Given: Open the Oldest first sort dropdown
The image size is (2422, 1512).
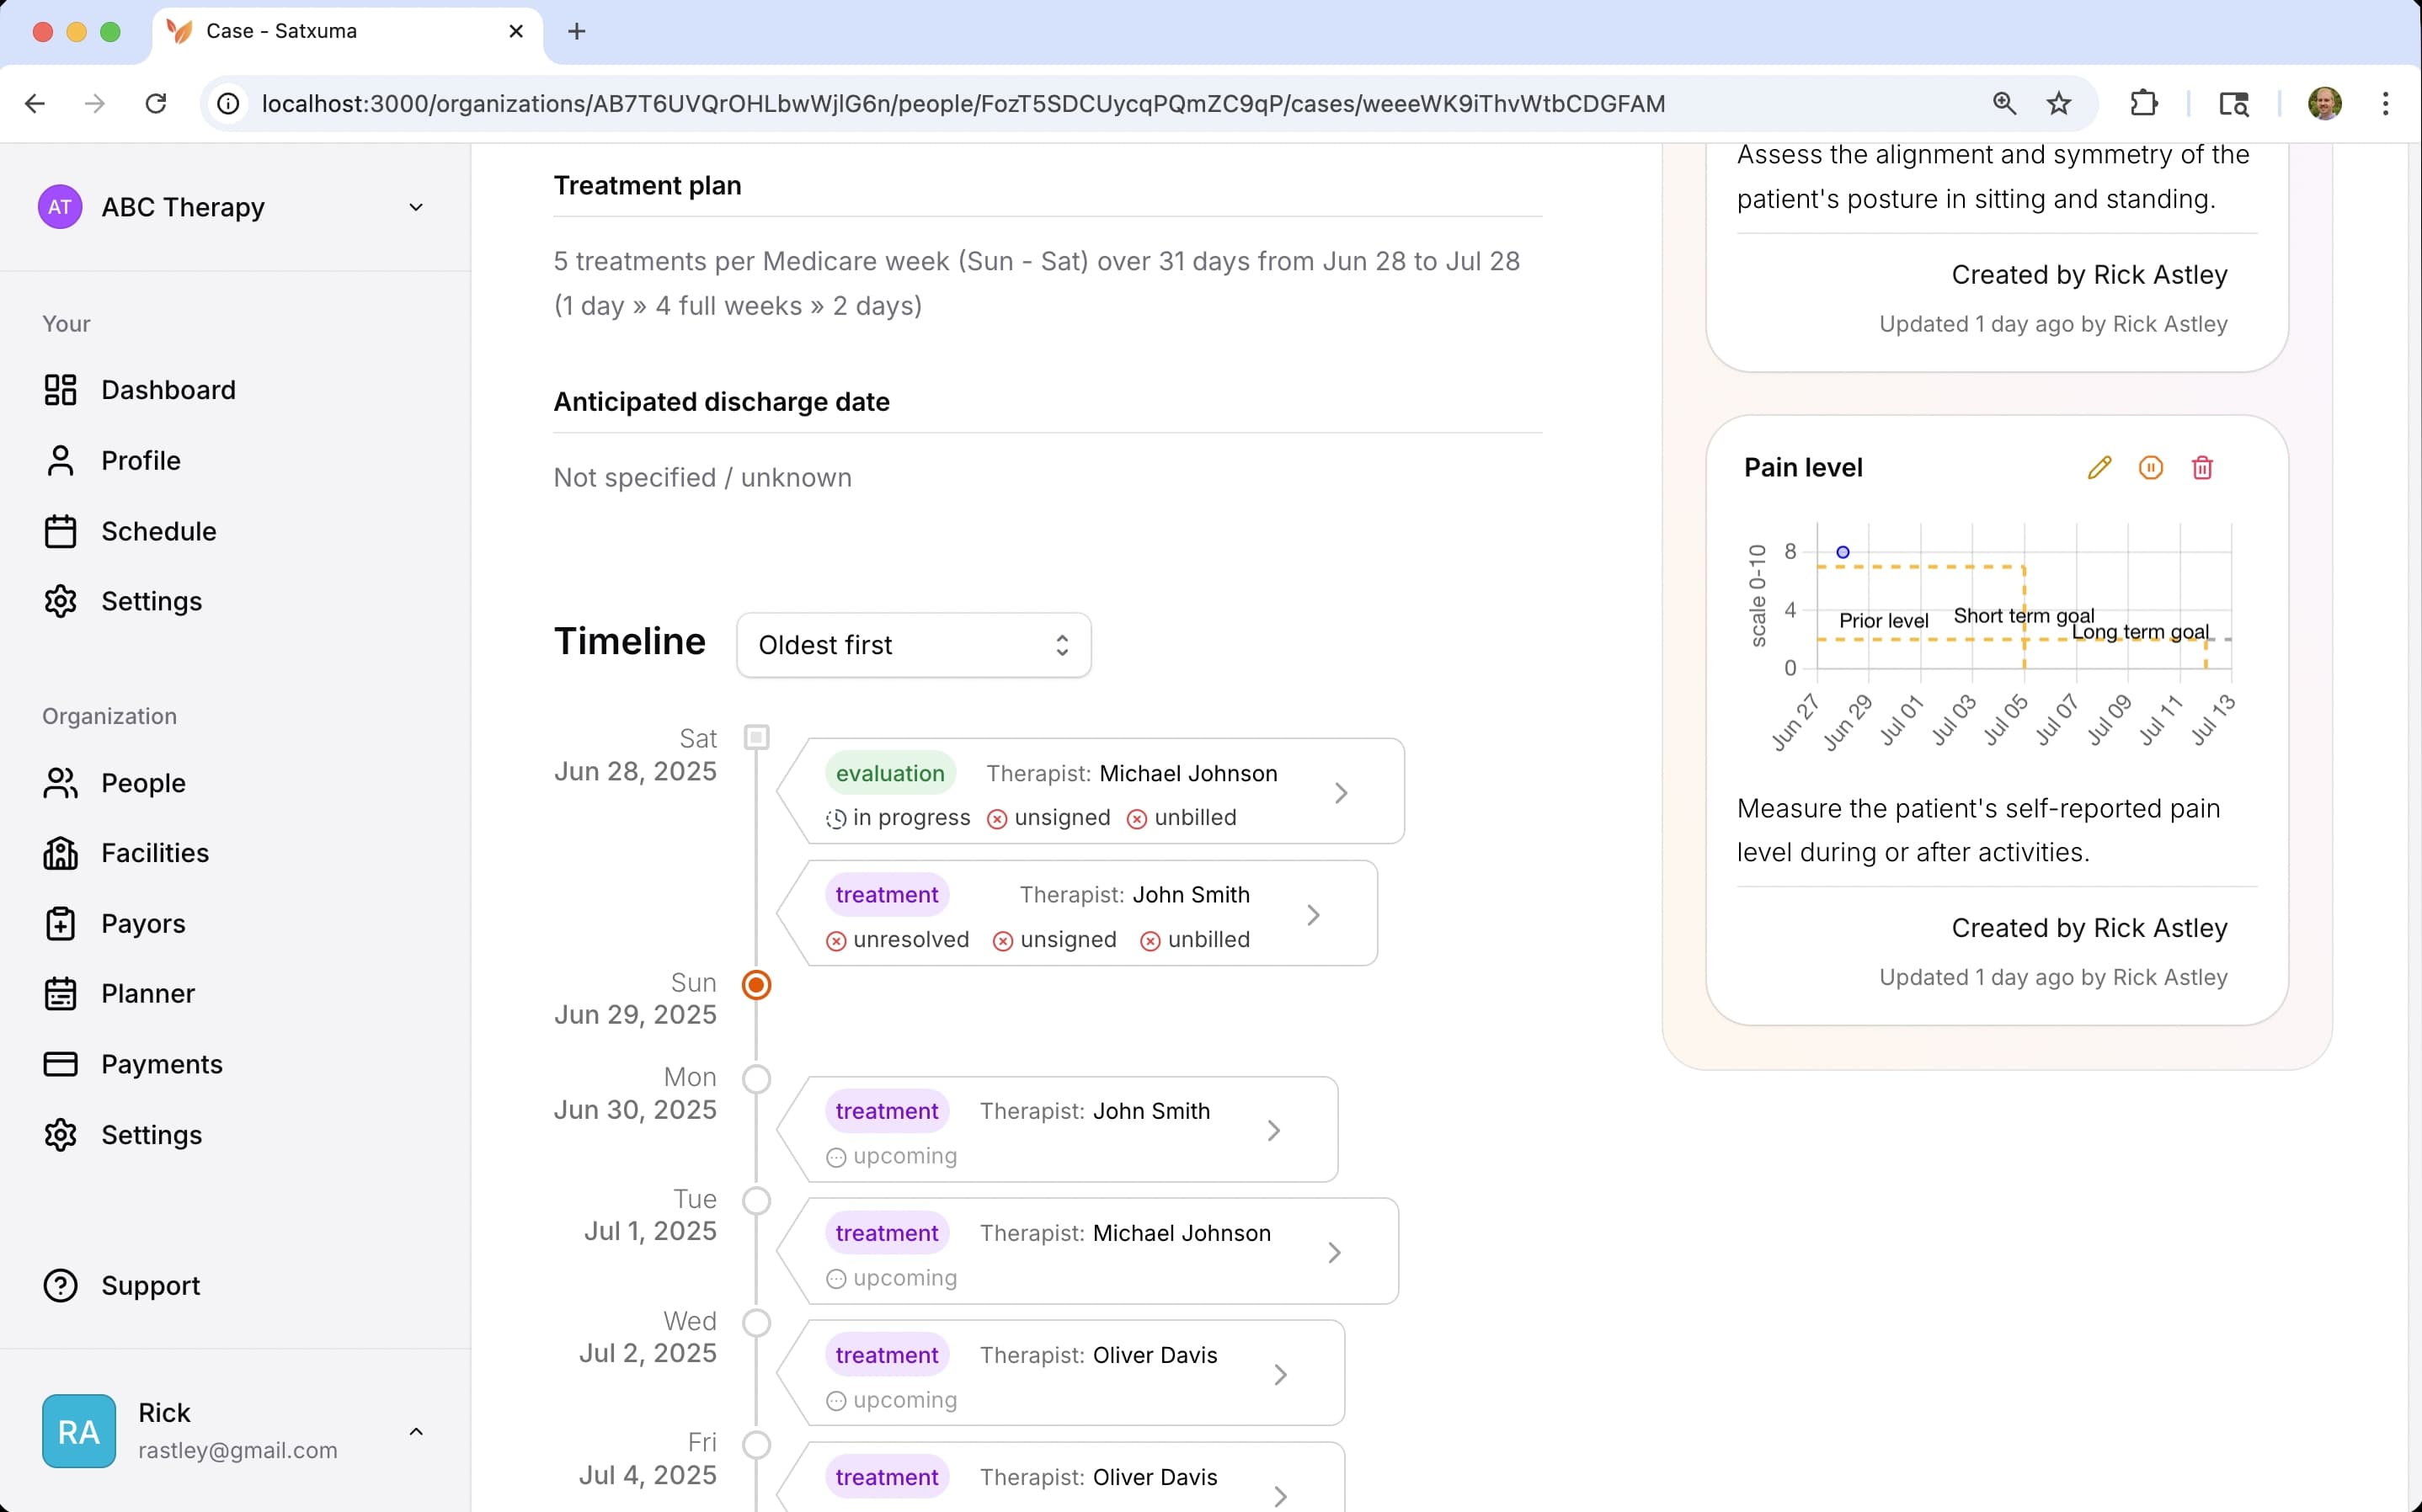Looking at the screenshot, I should 913,645.
